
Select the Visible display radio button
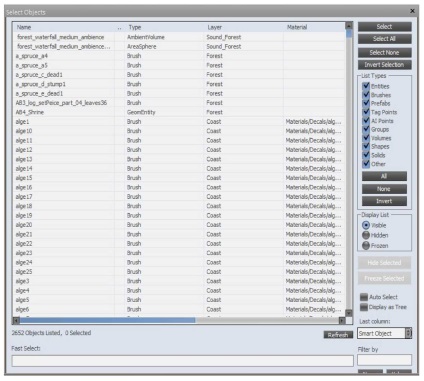pyautogui.click(x=366, y=225)
